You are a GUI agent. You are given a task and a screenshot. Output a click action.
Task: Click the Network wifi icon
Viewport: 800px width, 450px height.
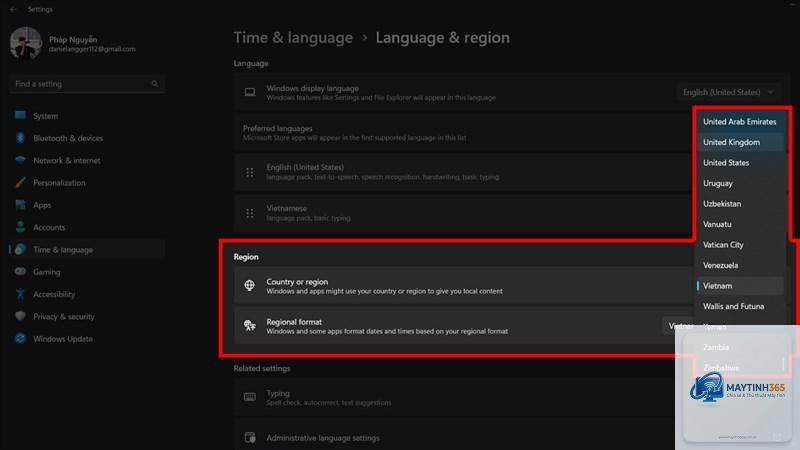click(20, 160)
